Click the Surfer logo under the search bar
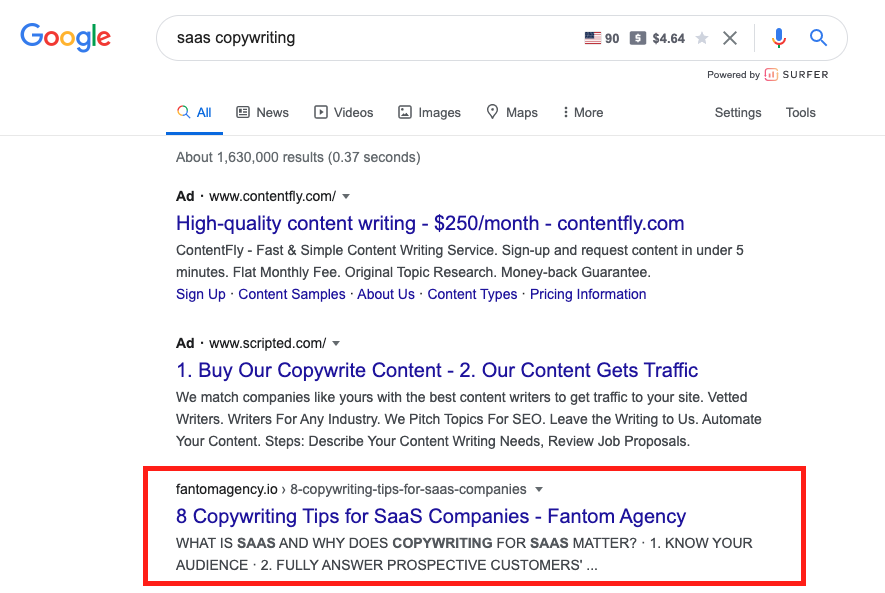The height and width of the screenshot is (593, 885). coord(796,74)
